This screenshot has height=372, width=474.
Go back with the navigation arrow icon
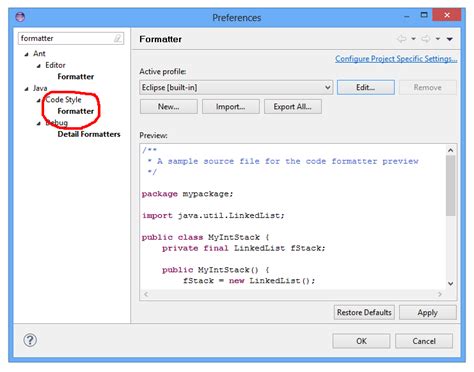click(402, 39)
